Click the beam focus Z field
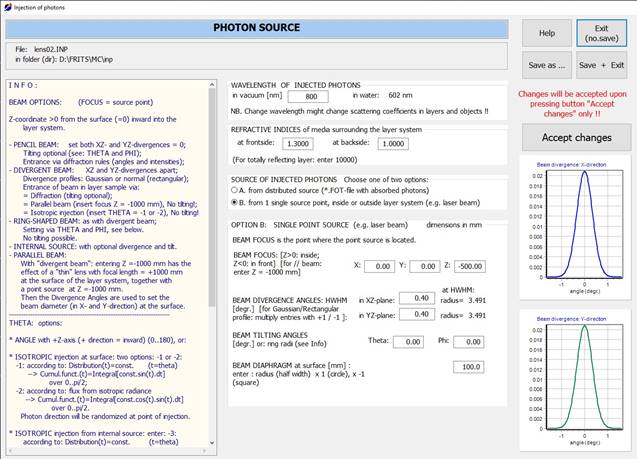 coord(470,266)
